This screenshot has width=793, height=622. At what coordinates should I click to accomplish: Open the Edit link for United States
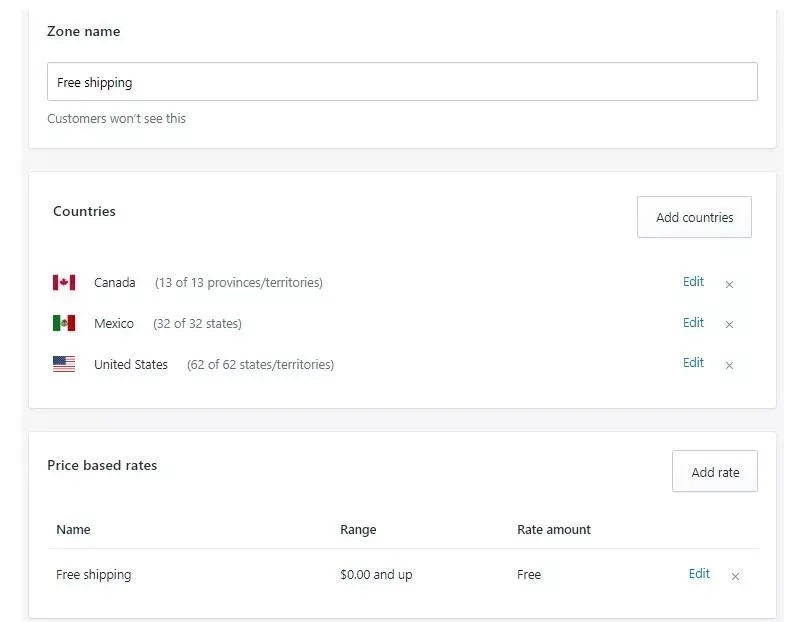click(x=693, y=363)
